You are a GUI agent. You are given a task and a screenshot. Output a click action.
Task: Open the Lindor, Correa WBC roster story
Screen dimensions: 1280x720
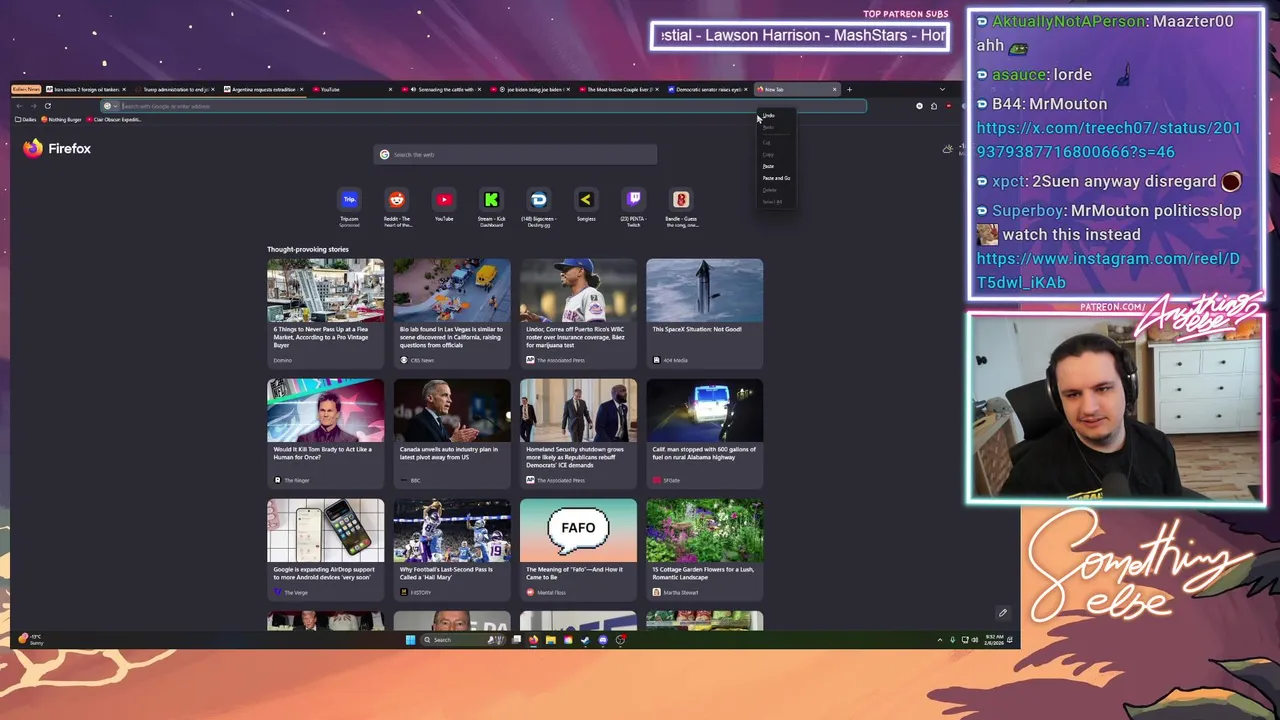pyautogui.click(x=578, y=312)
